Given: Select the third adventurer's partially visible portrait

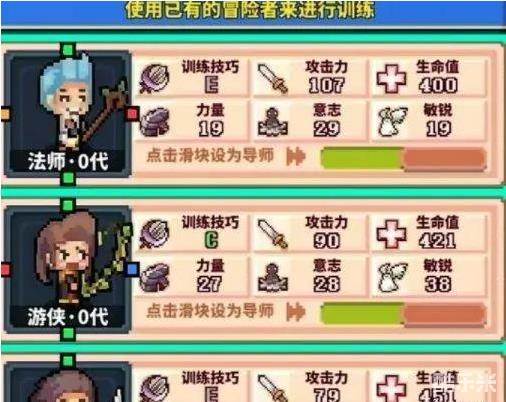Looking at the screenshot, I should (x=68, y=382).
